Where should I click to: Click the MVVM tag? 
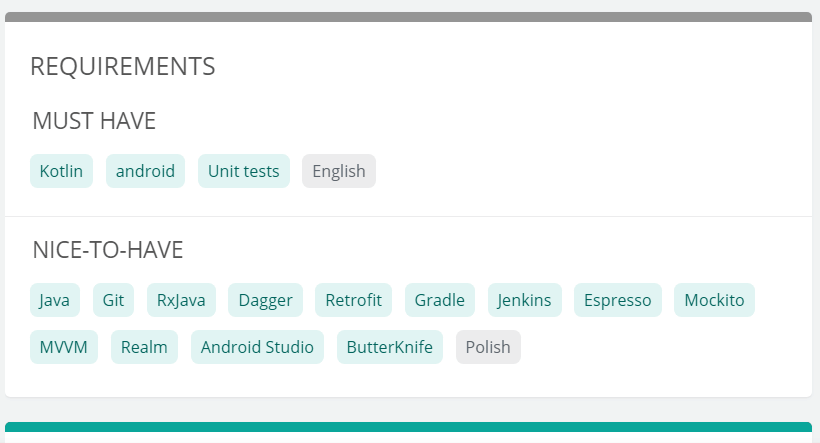[x=64, y=347]
